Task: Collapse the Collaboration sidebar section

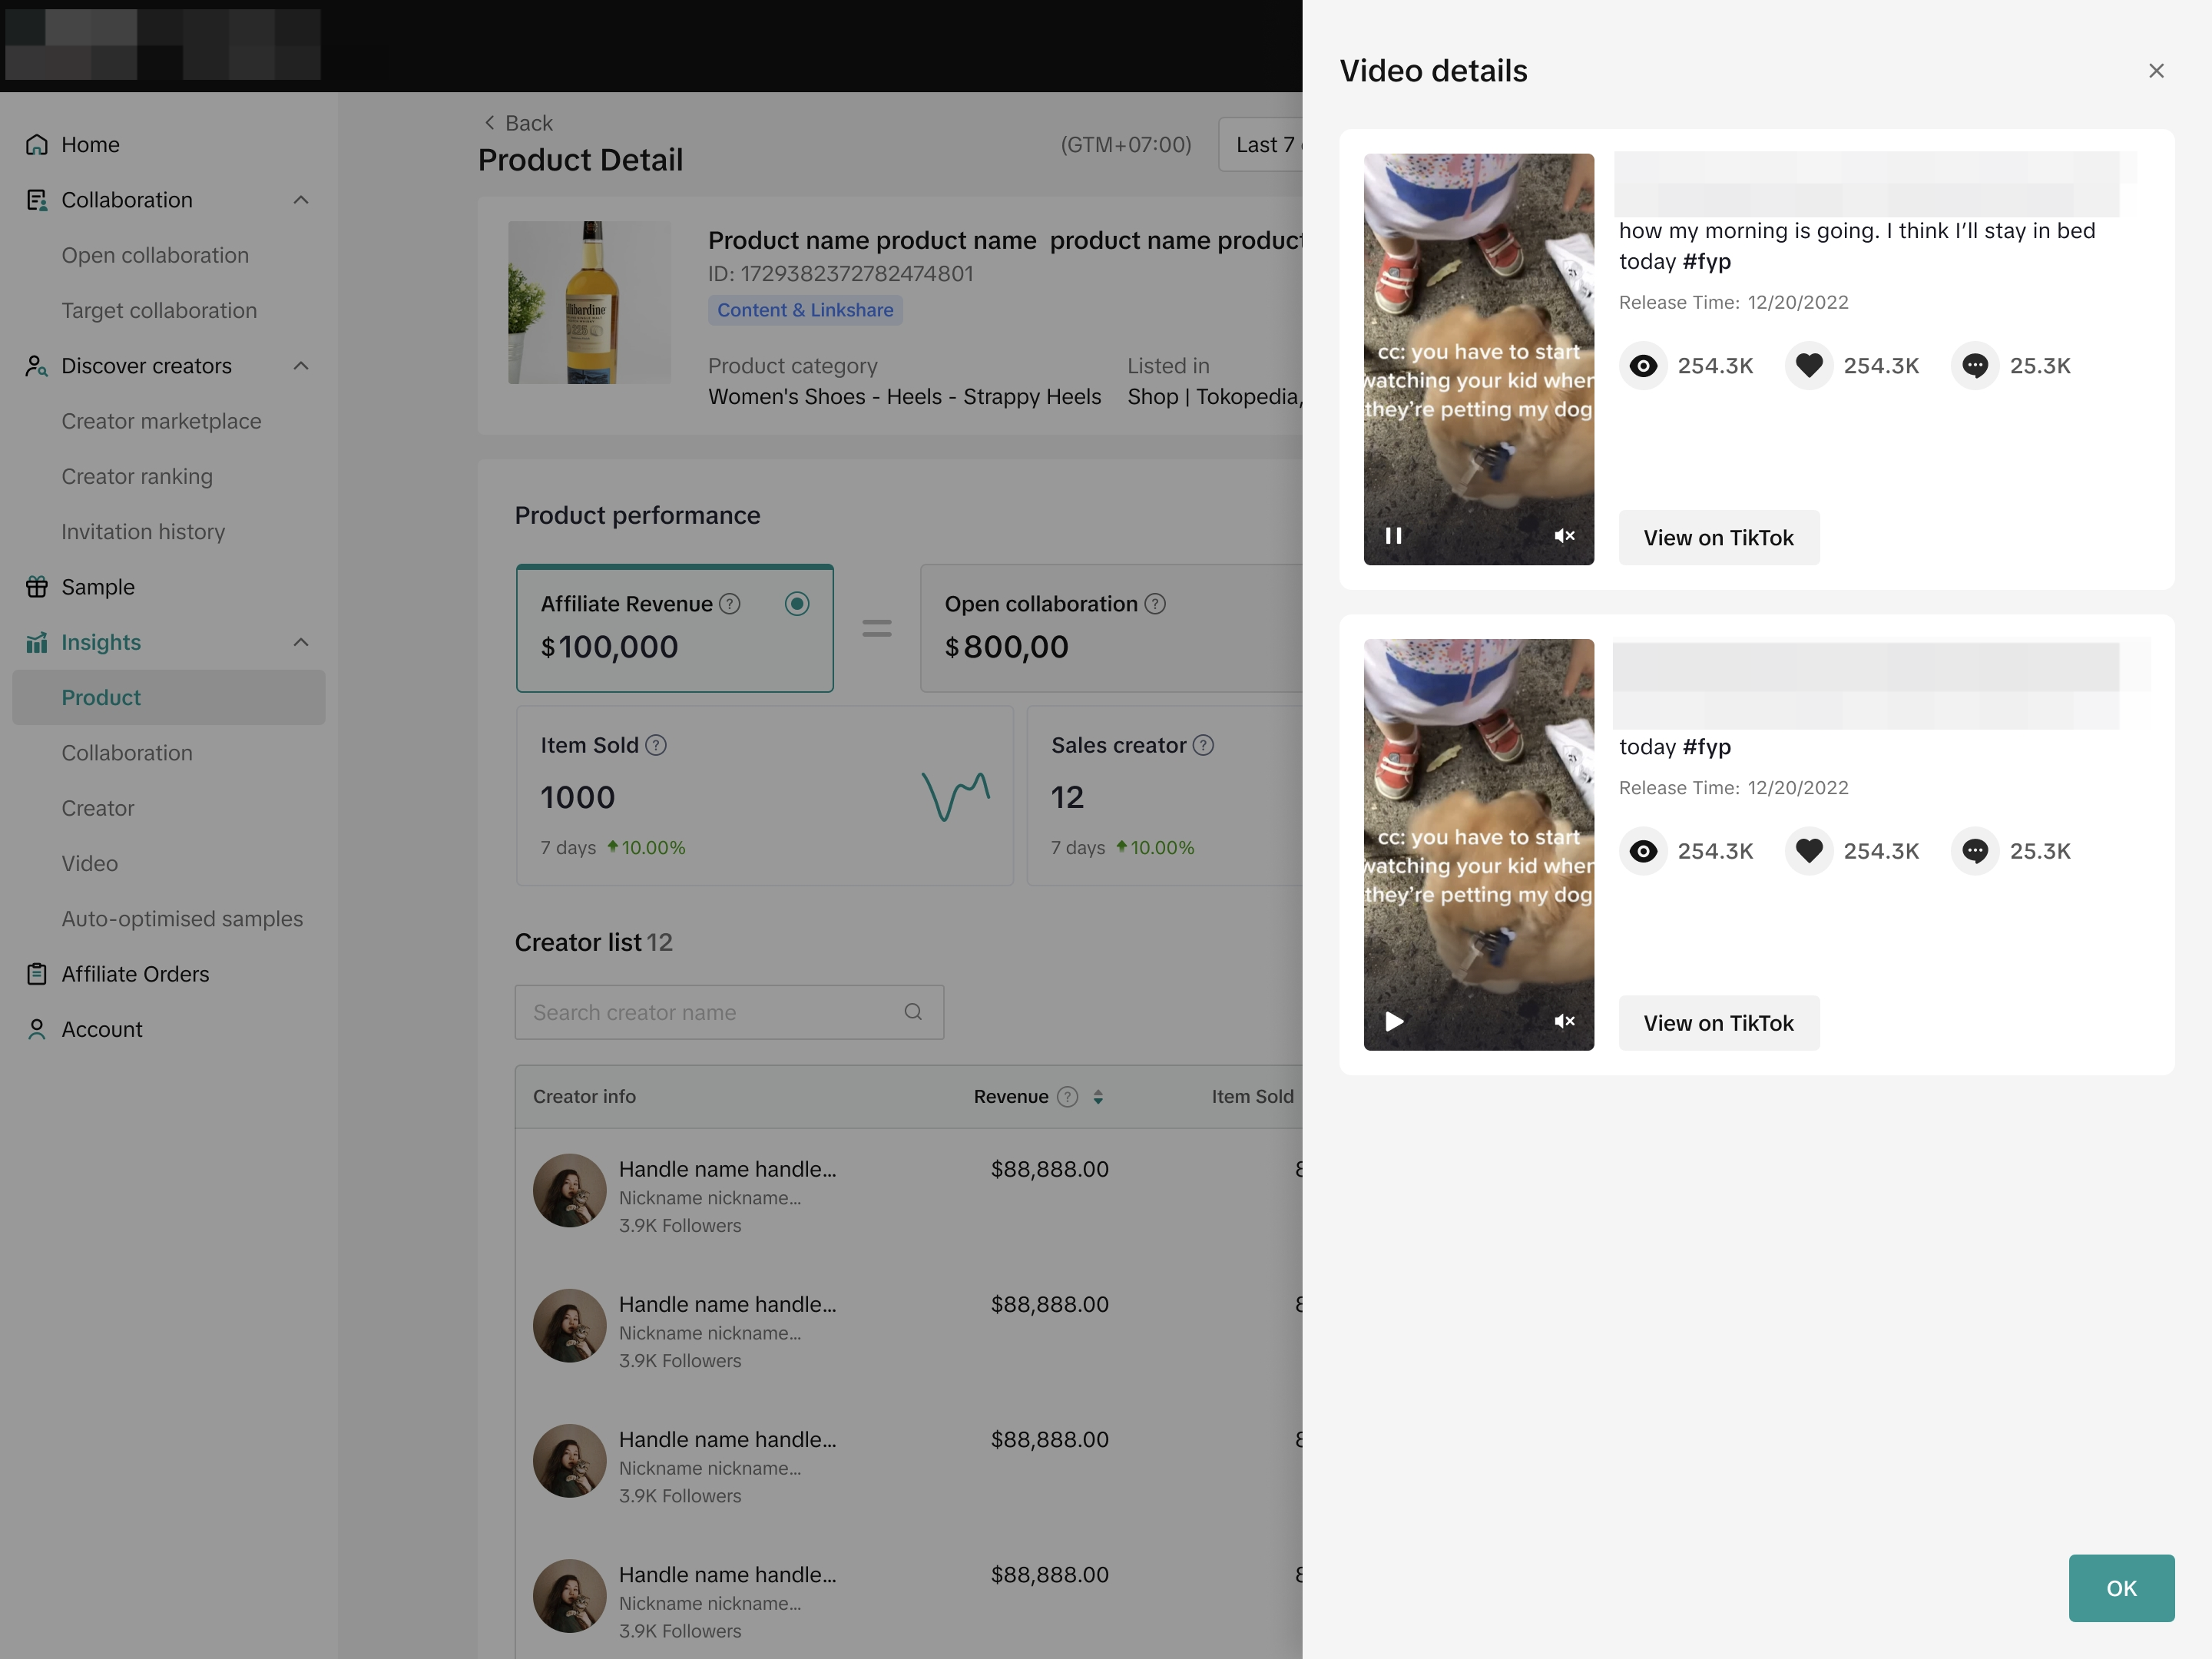Action: point(301,200)
